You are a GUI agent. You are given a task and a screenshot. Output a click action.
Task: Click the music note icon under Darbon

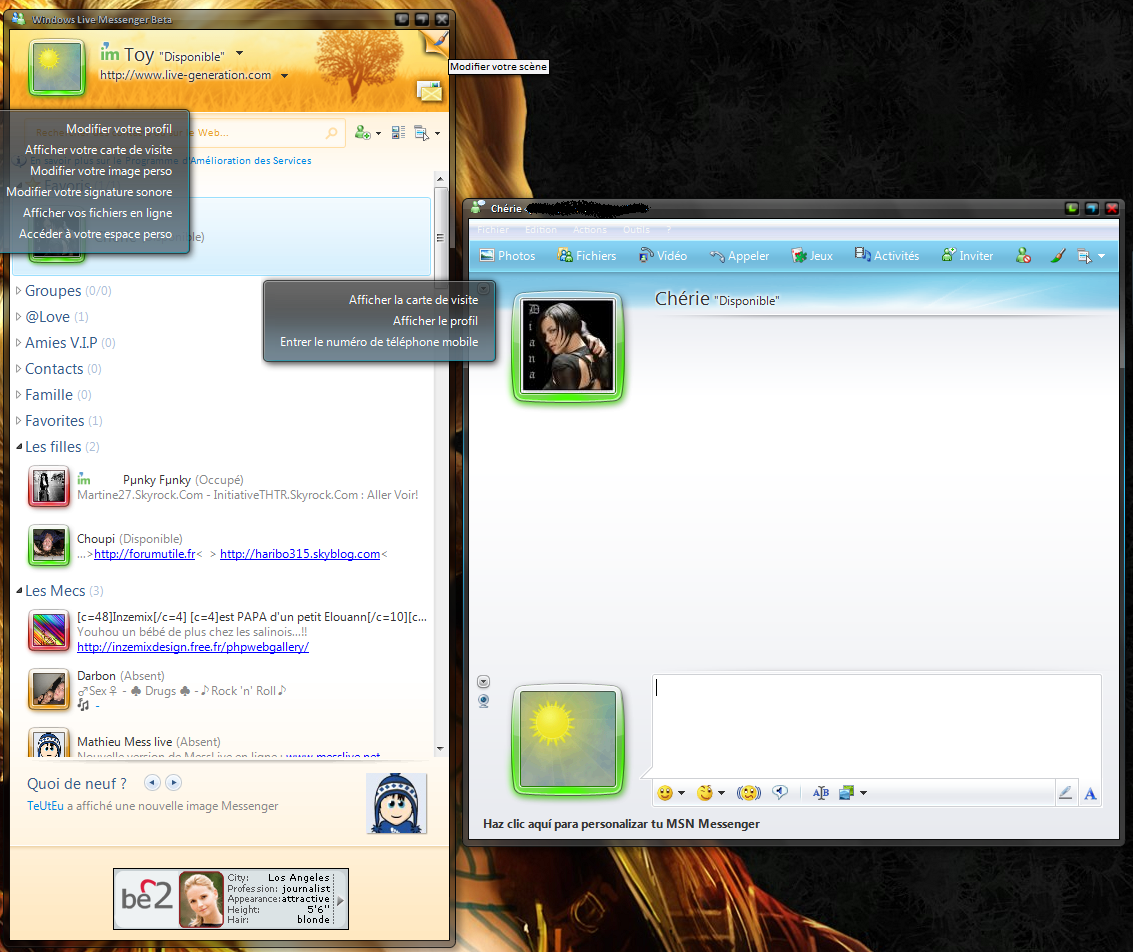[x=83, y=705]
